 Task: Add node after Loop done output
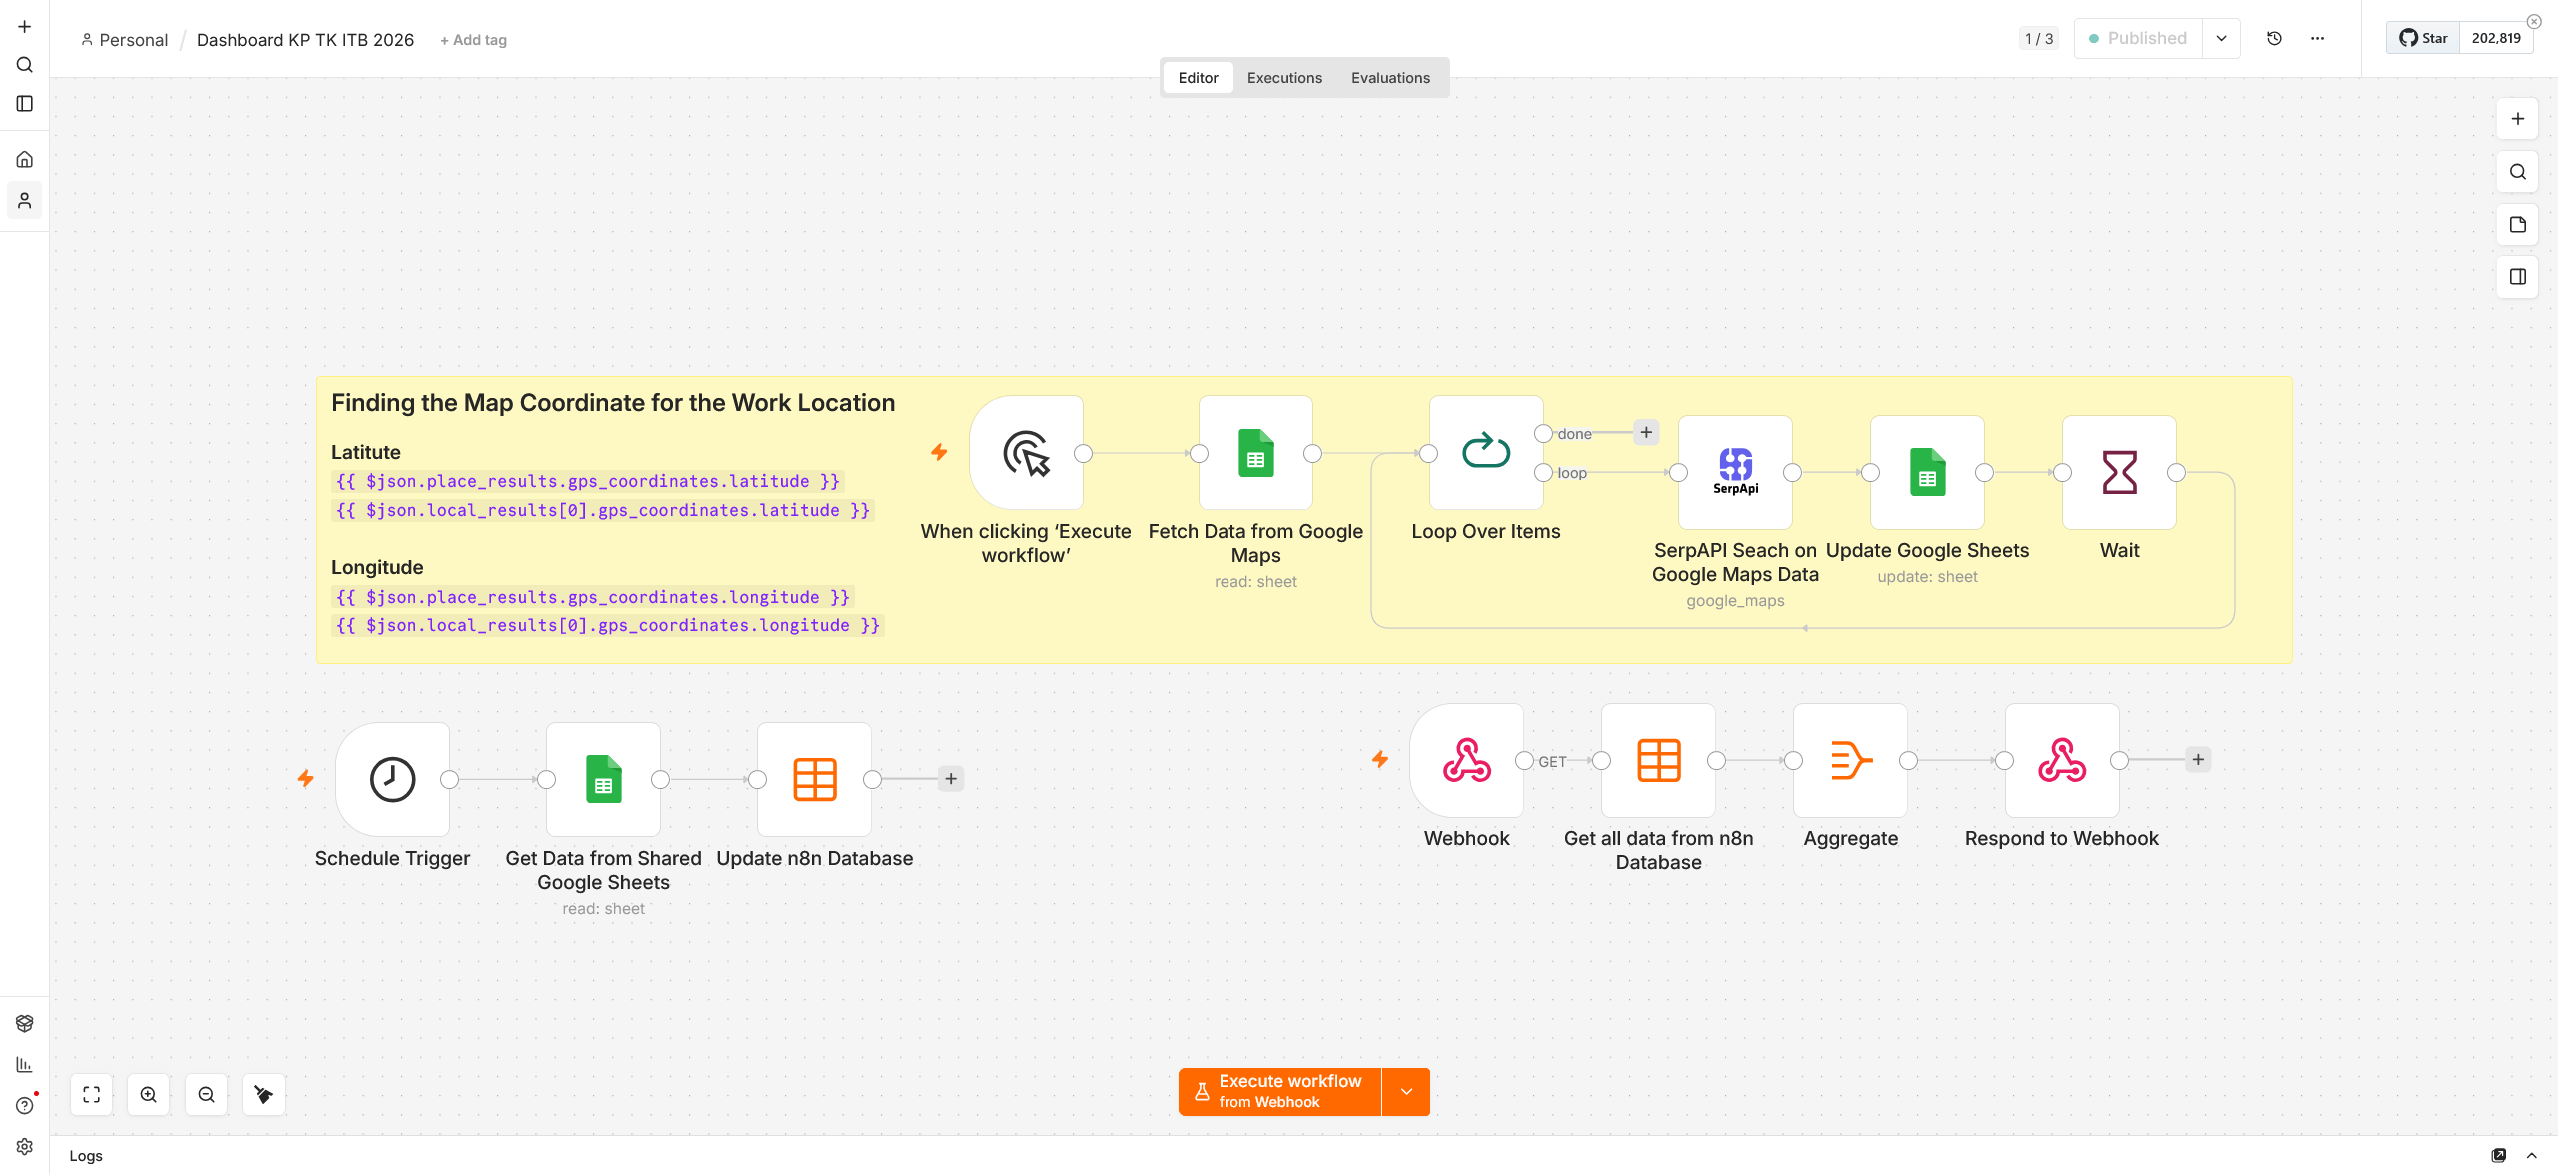point(1645,432)
